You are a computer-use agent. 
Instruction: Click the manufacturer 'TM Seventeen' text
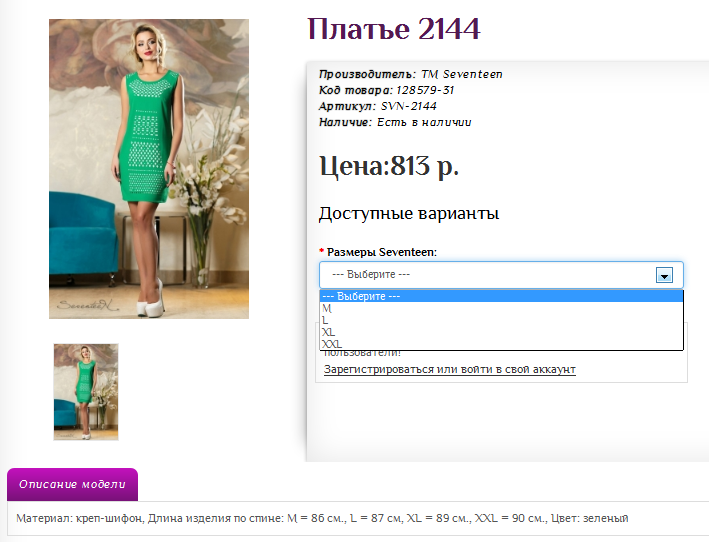pyautogui.click(x=462, y=74)
